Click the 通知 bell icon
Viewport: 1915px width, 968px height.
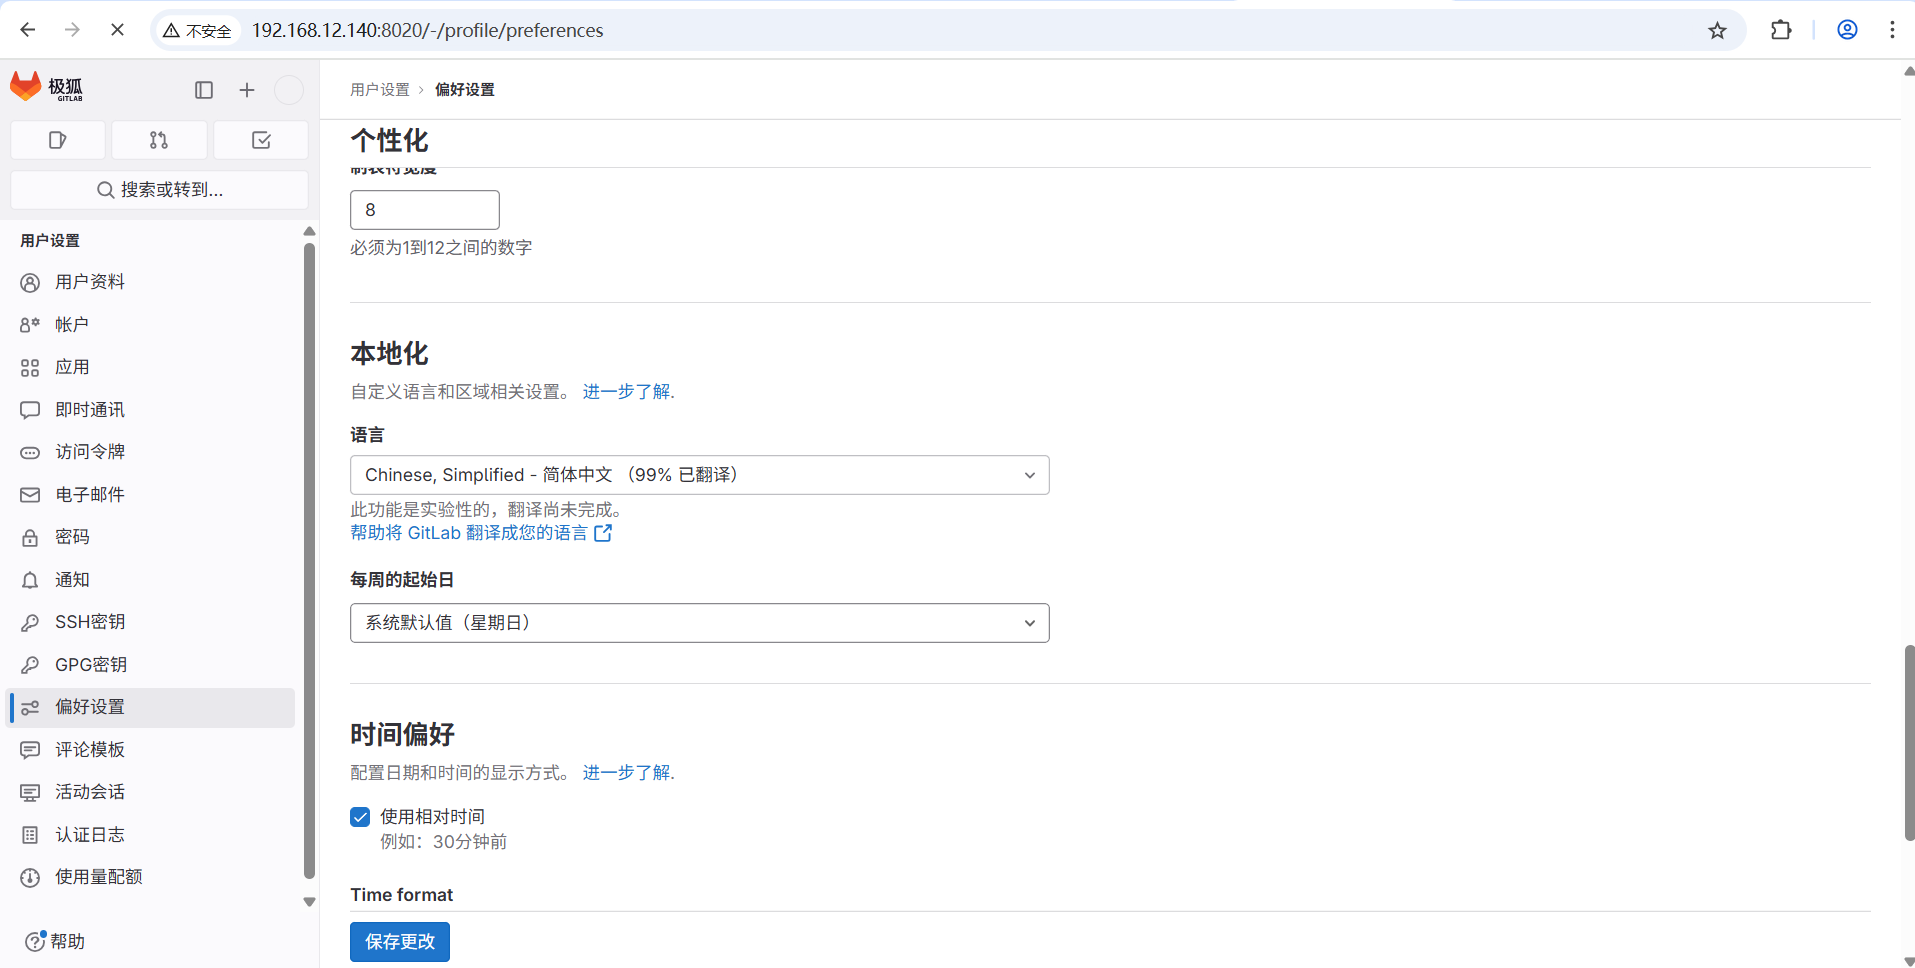[30, 580]
